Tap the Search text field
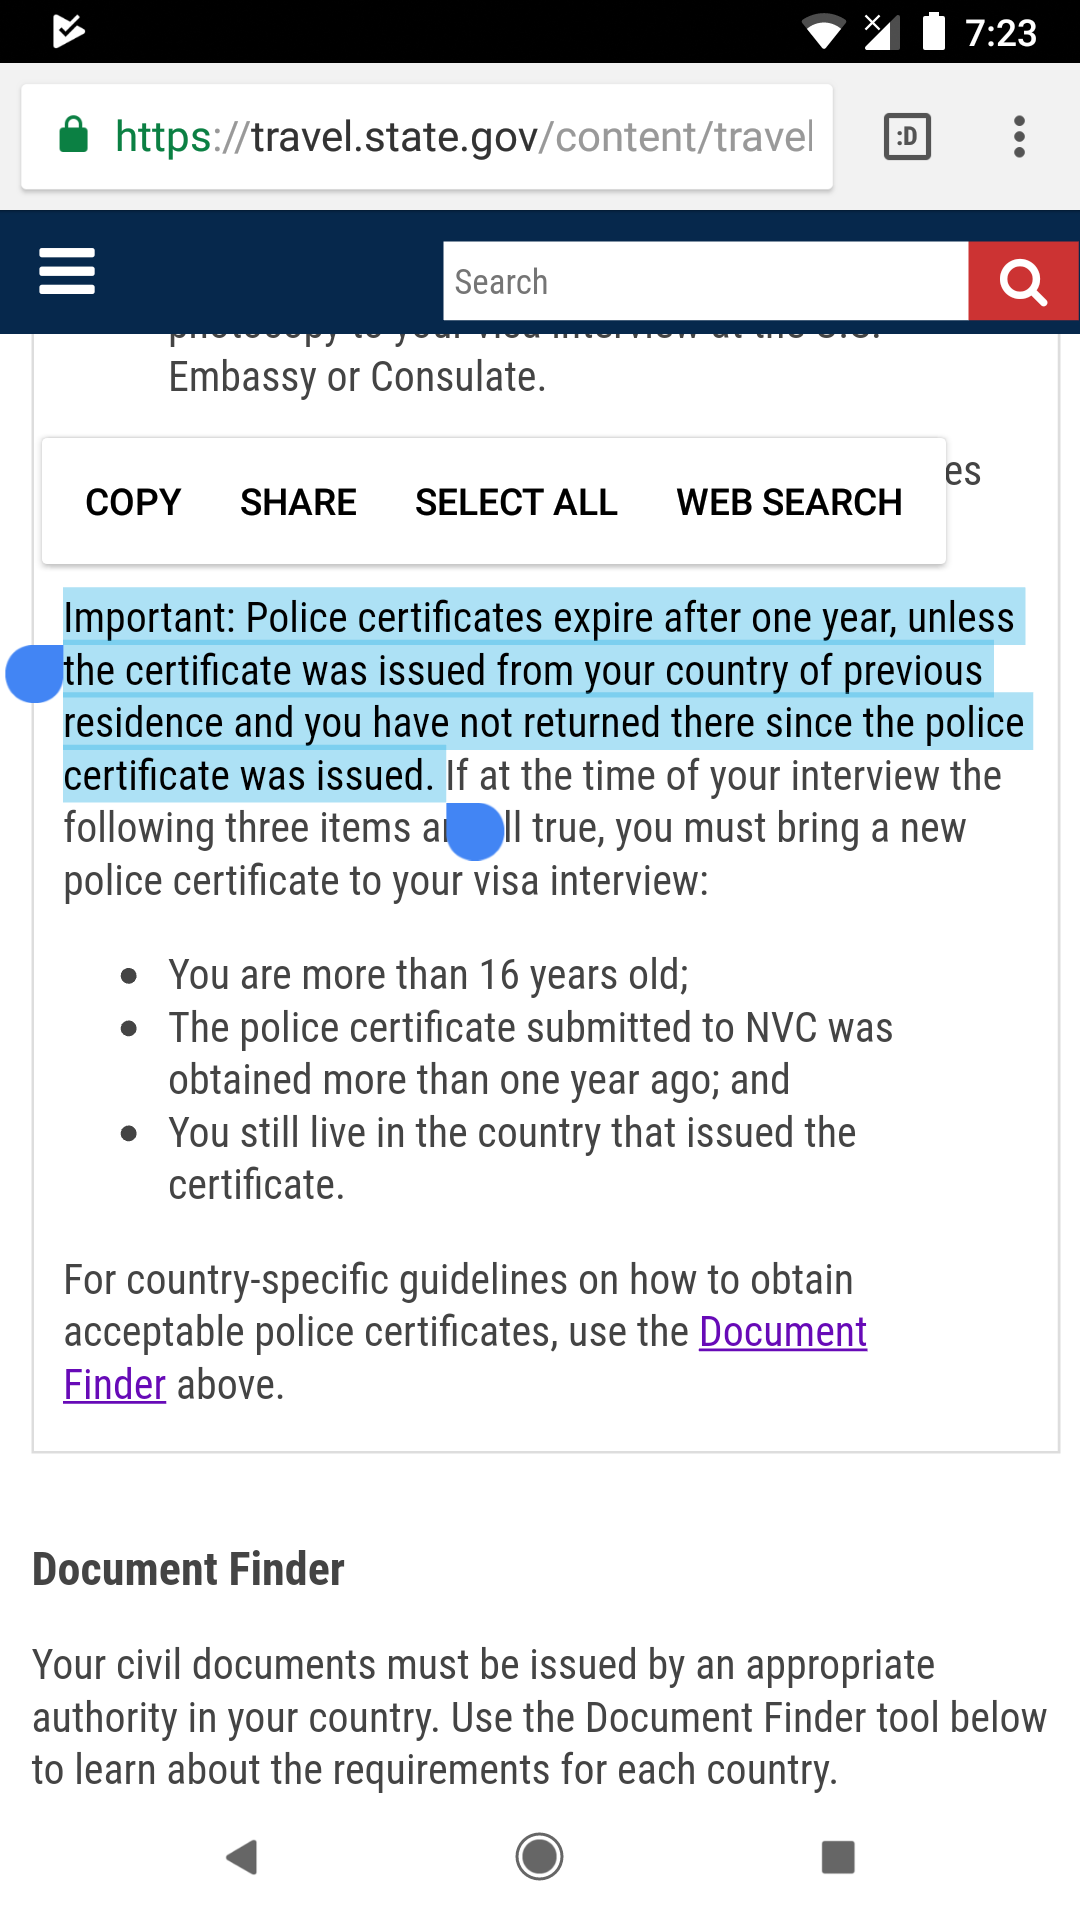Image resolution: width=1080 pixels, height=1920 pixels. (x=706, y=281)
